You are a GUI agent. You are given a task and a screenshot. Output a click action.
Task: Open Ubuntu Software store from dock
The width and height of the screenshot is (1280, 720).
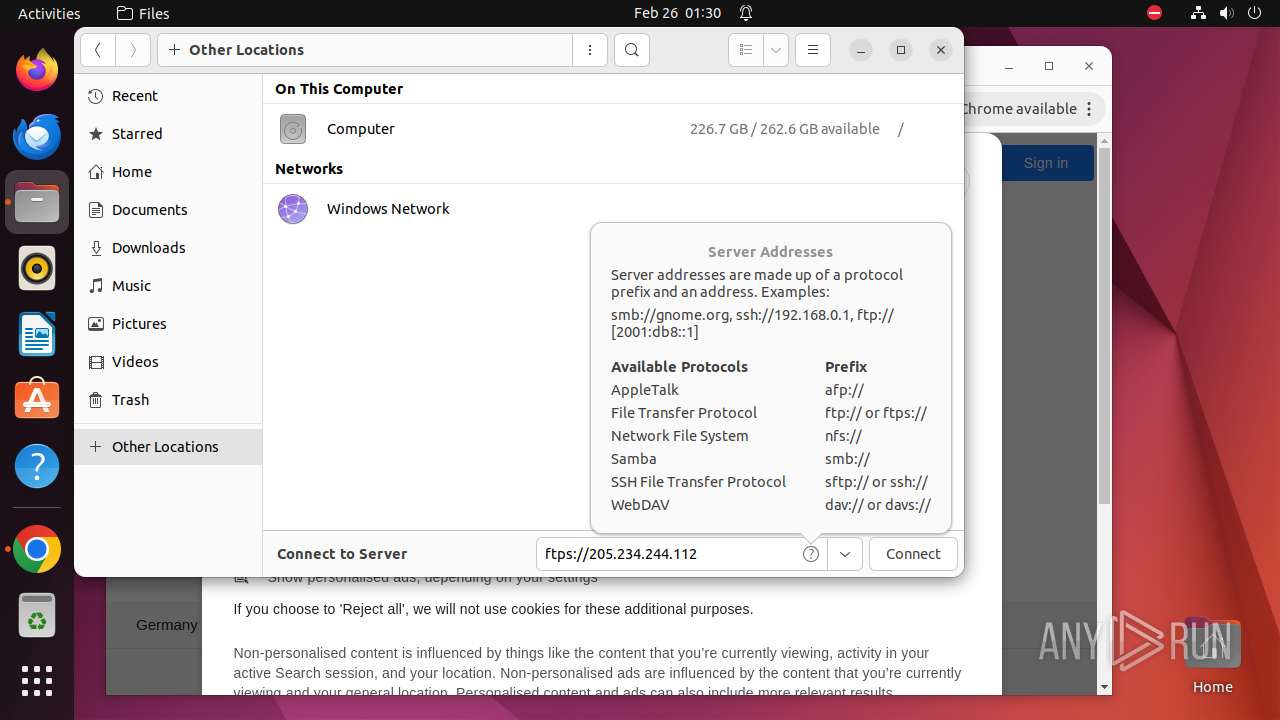point(37,400)
